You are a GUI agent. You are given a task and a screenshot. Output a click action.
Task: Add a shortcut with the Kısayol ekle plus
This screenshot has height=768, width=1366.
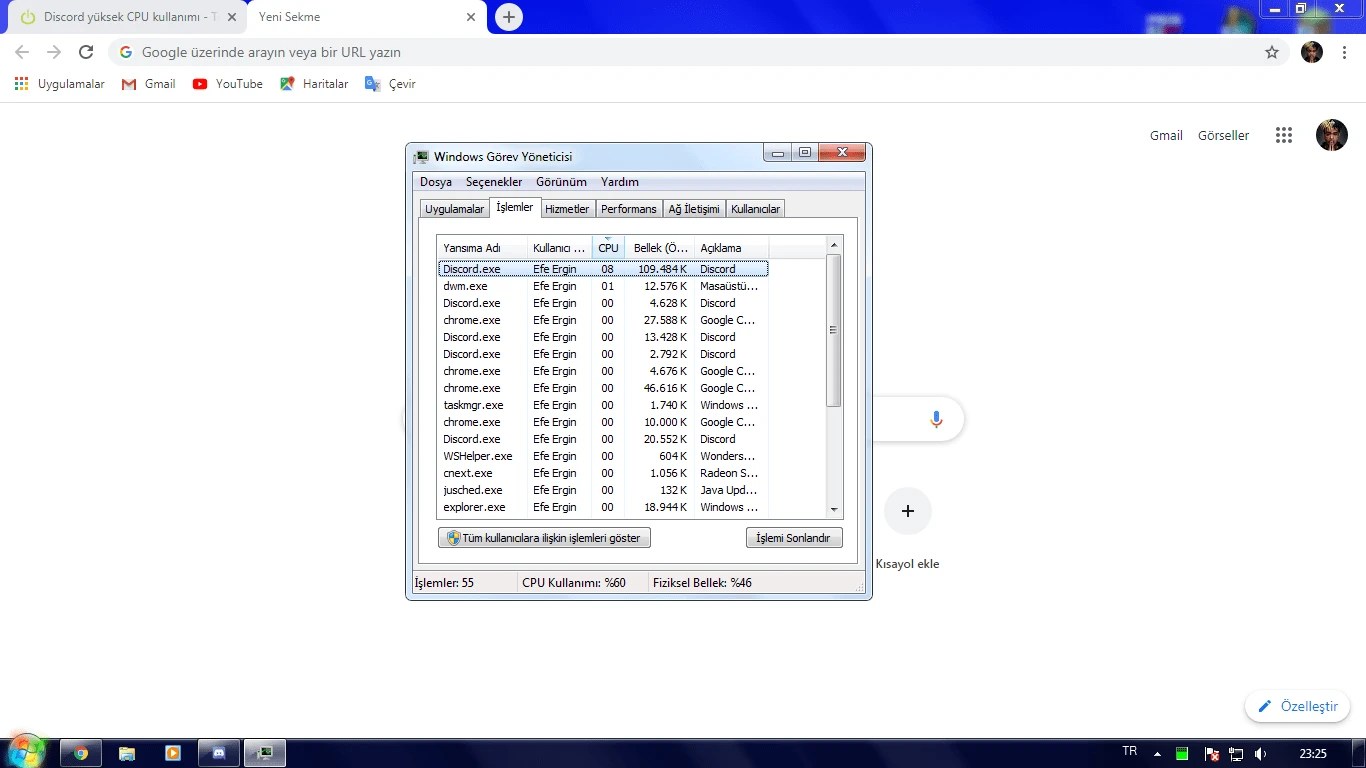coord(908,511)
